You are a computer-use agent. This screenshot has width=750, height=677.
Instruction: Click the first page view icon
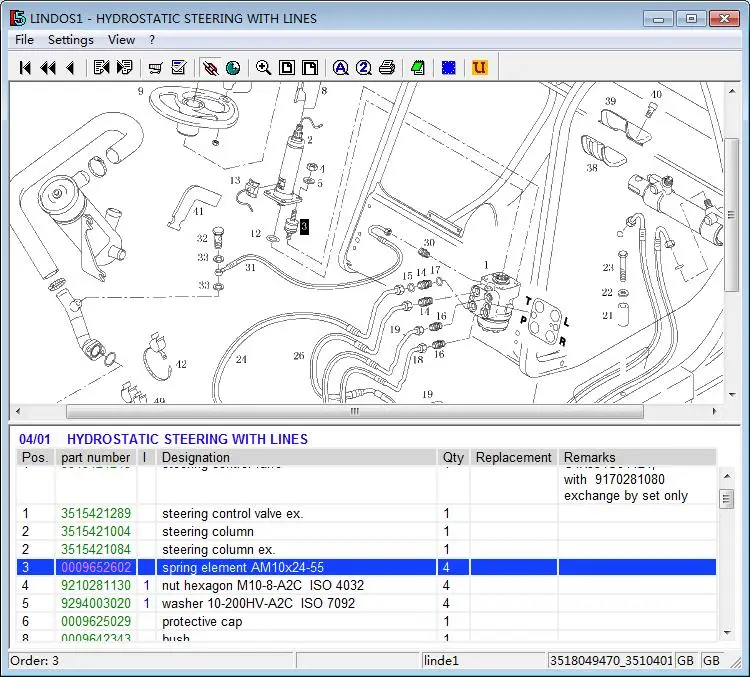pos(287,68)
